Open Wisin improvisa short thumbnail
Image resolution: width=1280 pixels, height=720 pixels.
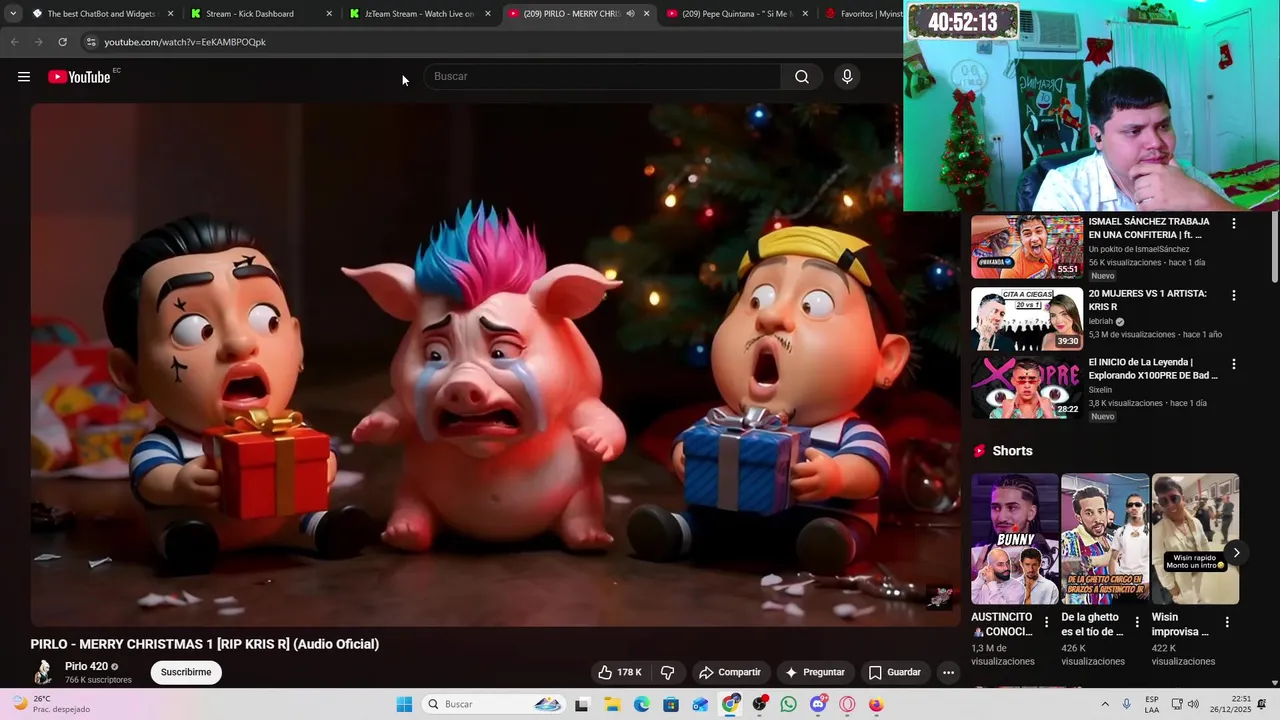pyautogui.click(x=1195, y=539)
